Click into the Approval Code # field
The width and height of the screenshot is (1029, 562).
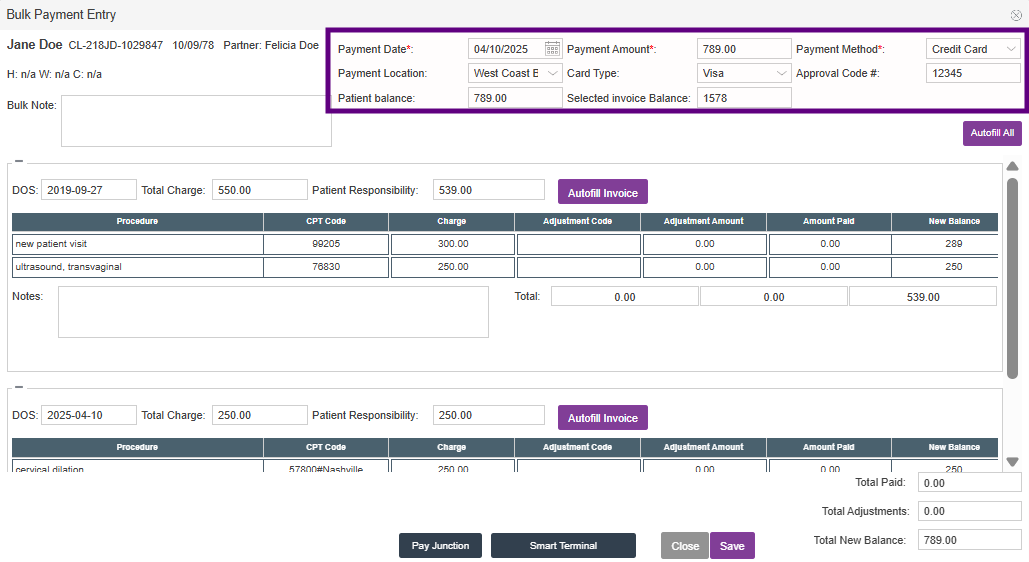[972, 73]
